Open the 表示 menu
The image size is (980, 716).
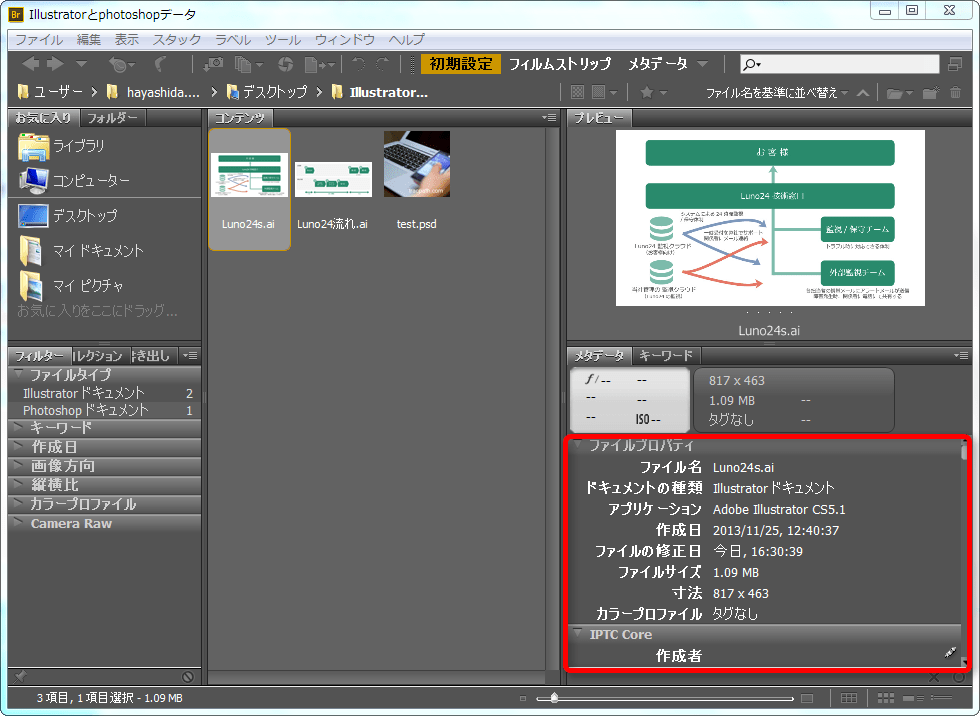[127, 39]
